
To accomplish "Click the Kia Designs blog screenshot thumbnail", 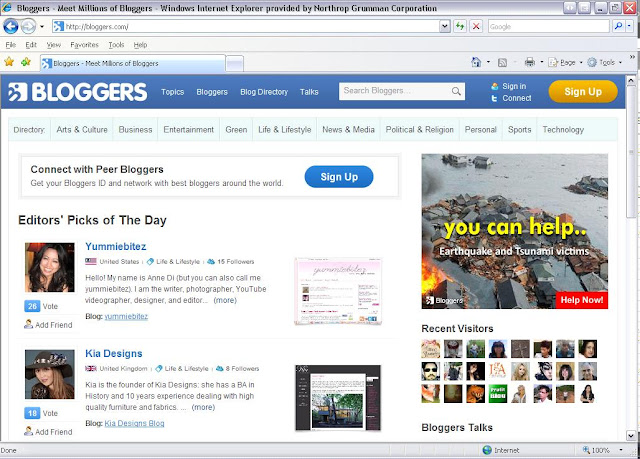I will pyautogui.click(x=338, y=398).
